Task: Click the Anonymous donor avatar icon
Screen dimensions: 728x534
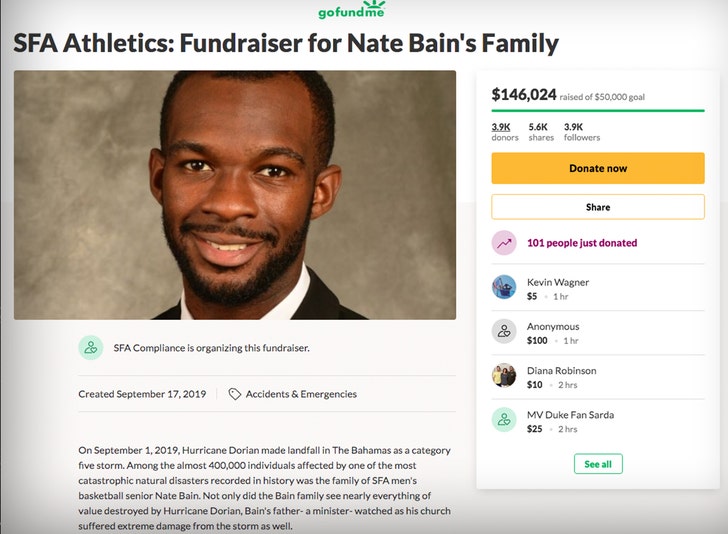Action: (504, 332)
